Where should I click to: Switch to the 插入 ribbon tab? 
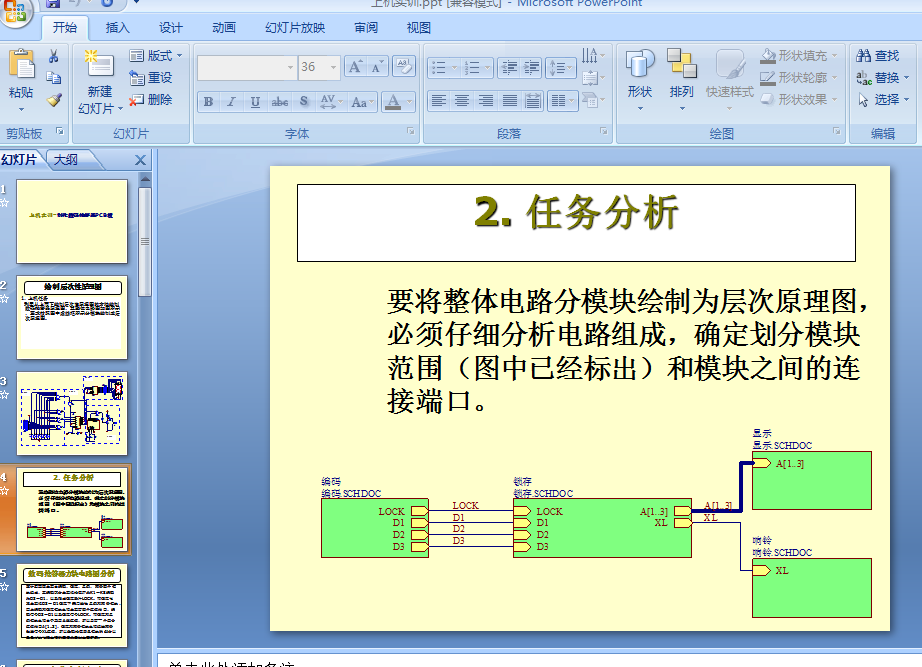click(118, 28)
